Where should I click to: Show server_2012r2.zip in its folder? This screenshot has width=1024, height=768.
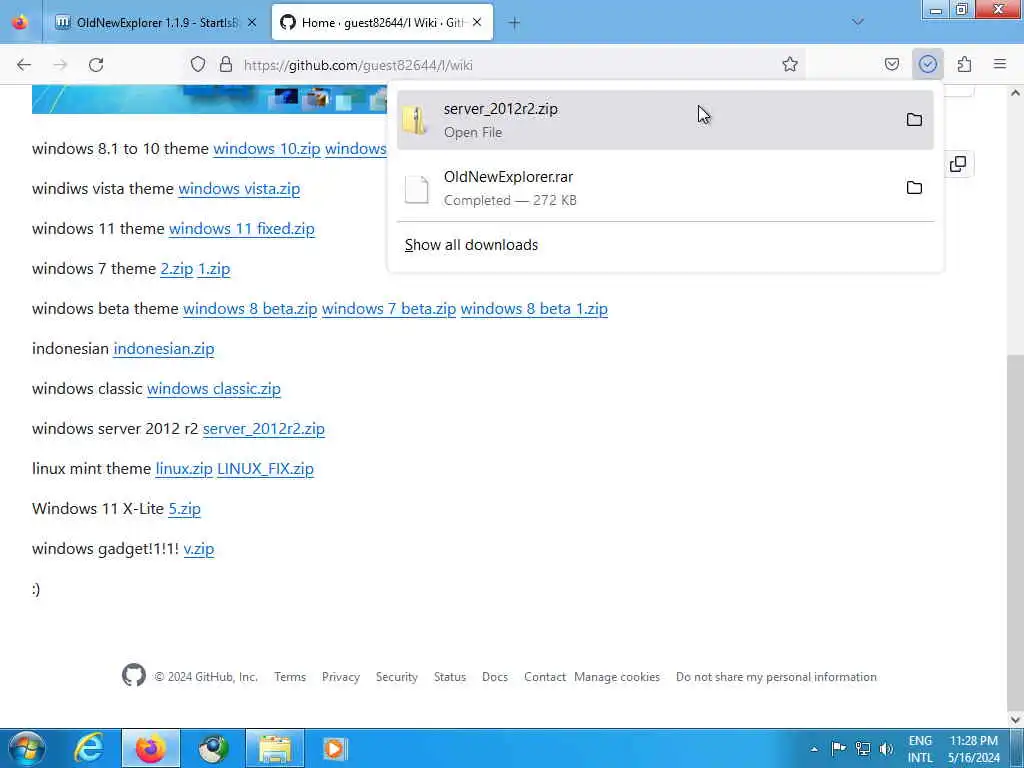coord(914,120)
